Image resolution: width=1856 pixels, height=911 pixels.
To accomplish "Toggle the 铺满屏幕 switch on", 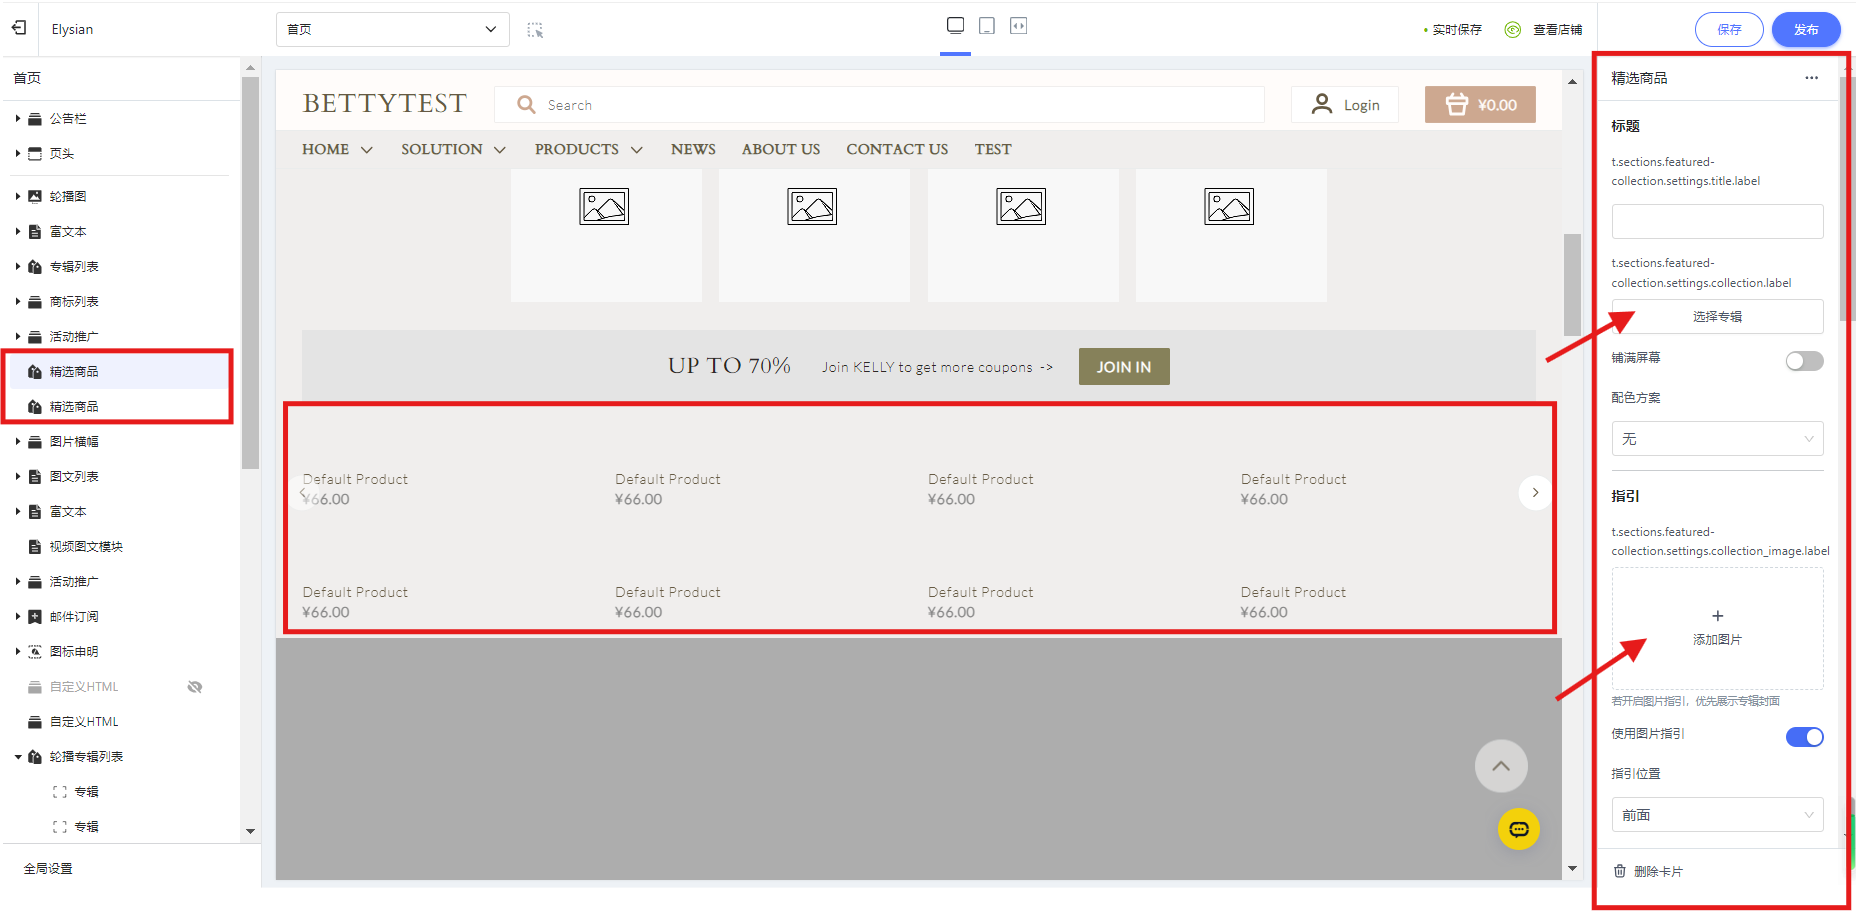I will pyautogui.click(x=1804, y=361).
